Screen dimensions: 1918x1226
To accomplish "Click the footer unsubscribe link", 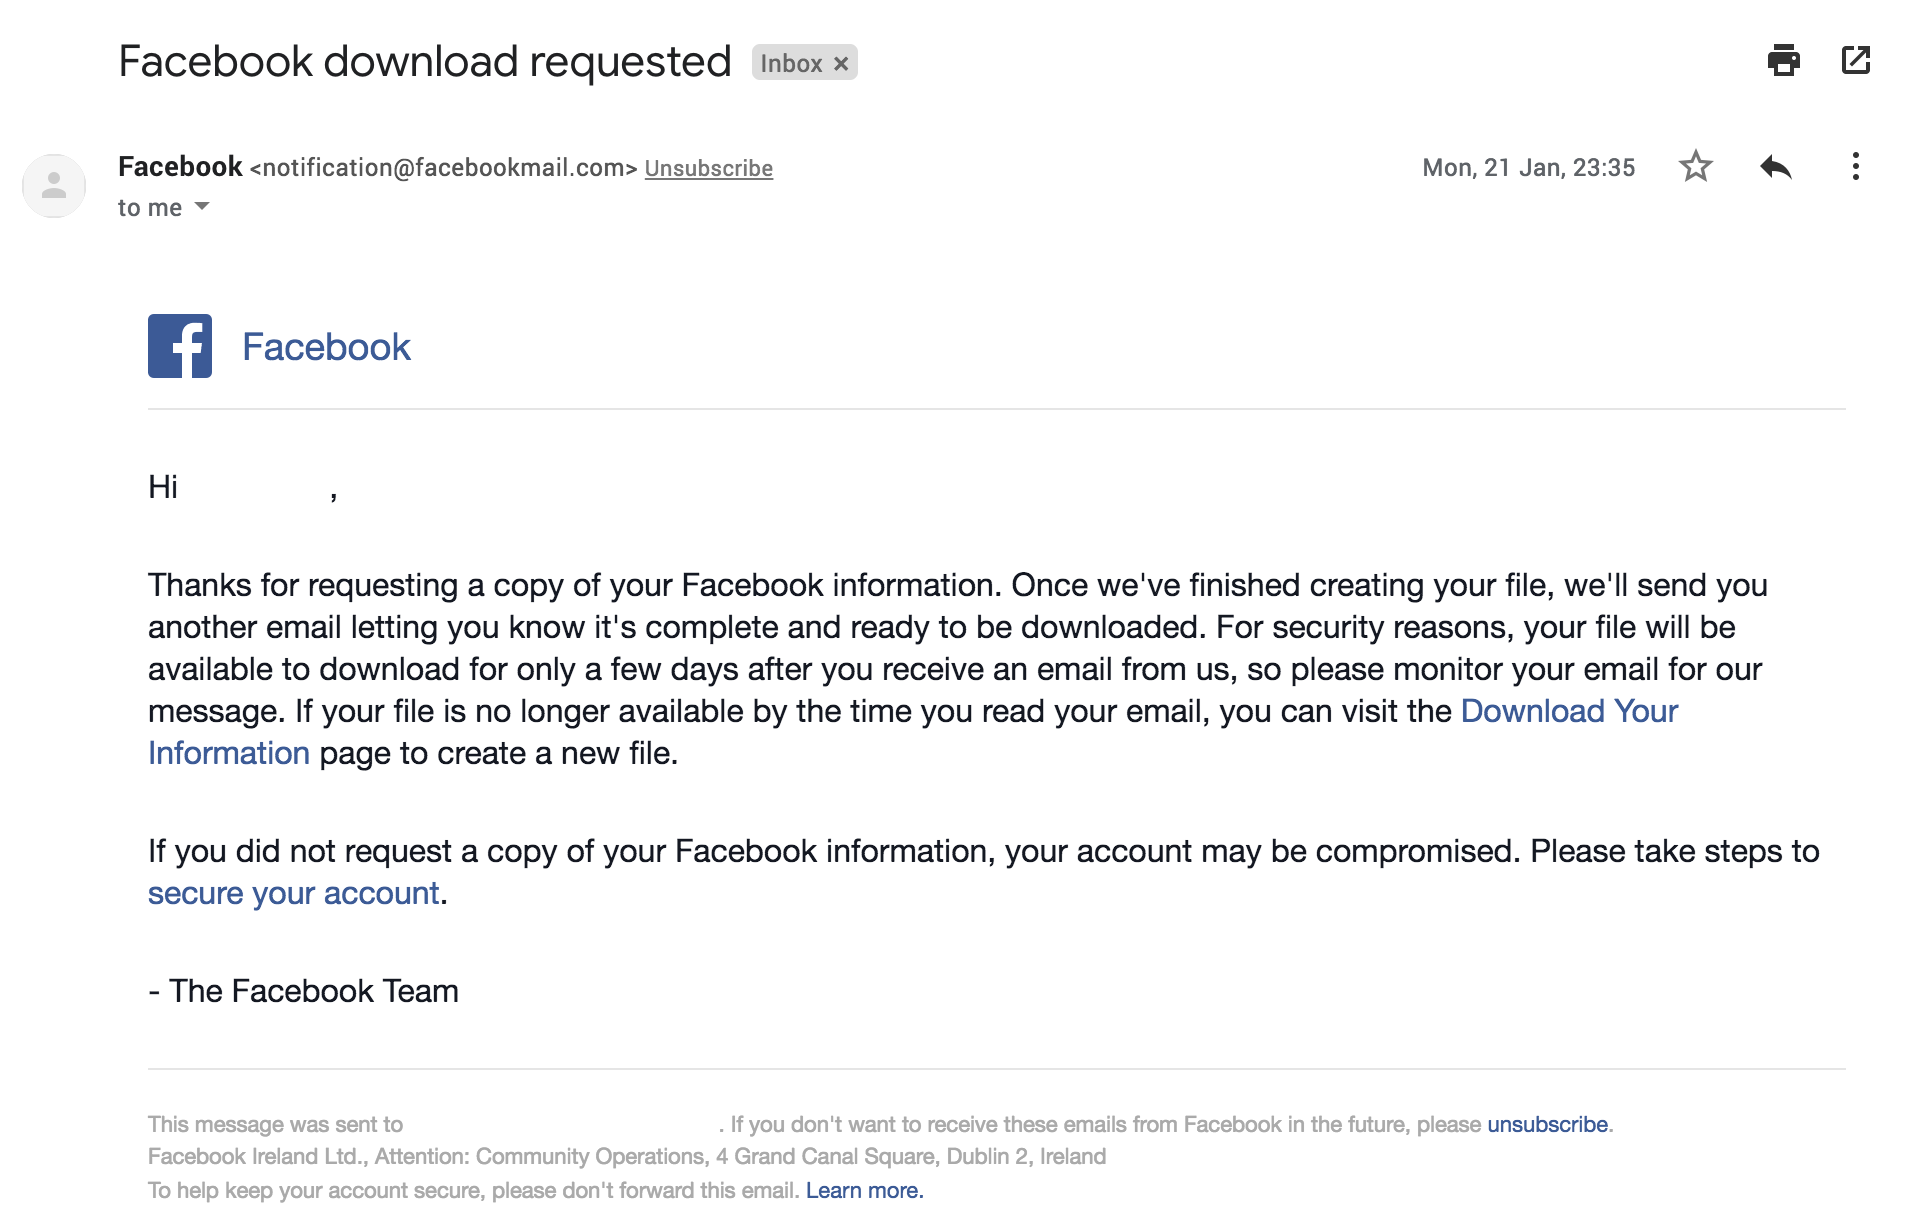I will point(1547,1124).
